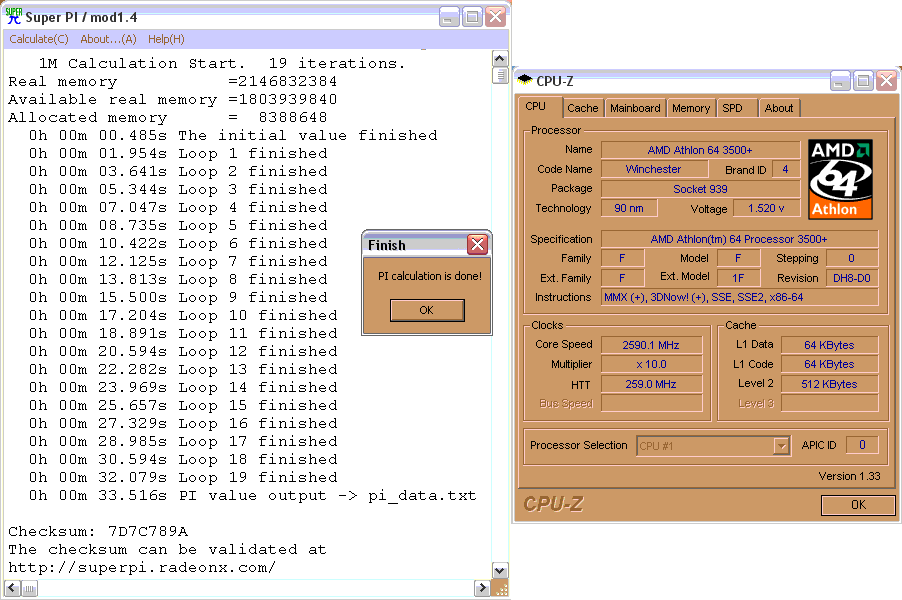Click the Processor Selection CPU #1 combo box
The image size is (902, 600).
click(x=713, y=446)
